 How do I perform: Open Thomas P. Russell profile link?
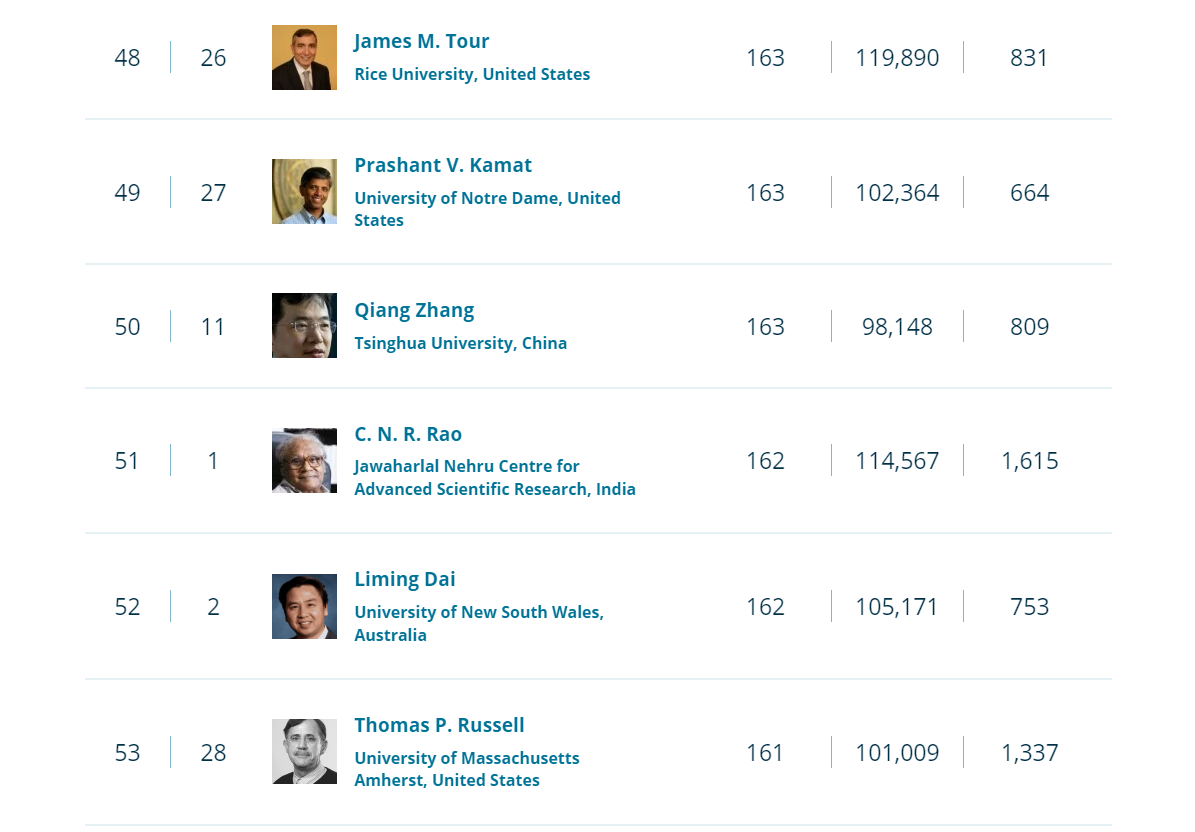pyautogui.click(x=439, y=725)
